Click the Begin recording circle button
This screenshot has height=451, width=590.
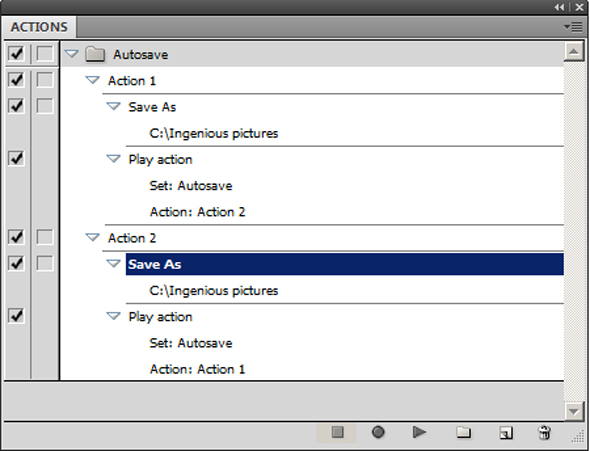[x=378, y=432]
